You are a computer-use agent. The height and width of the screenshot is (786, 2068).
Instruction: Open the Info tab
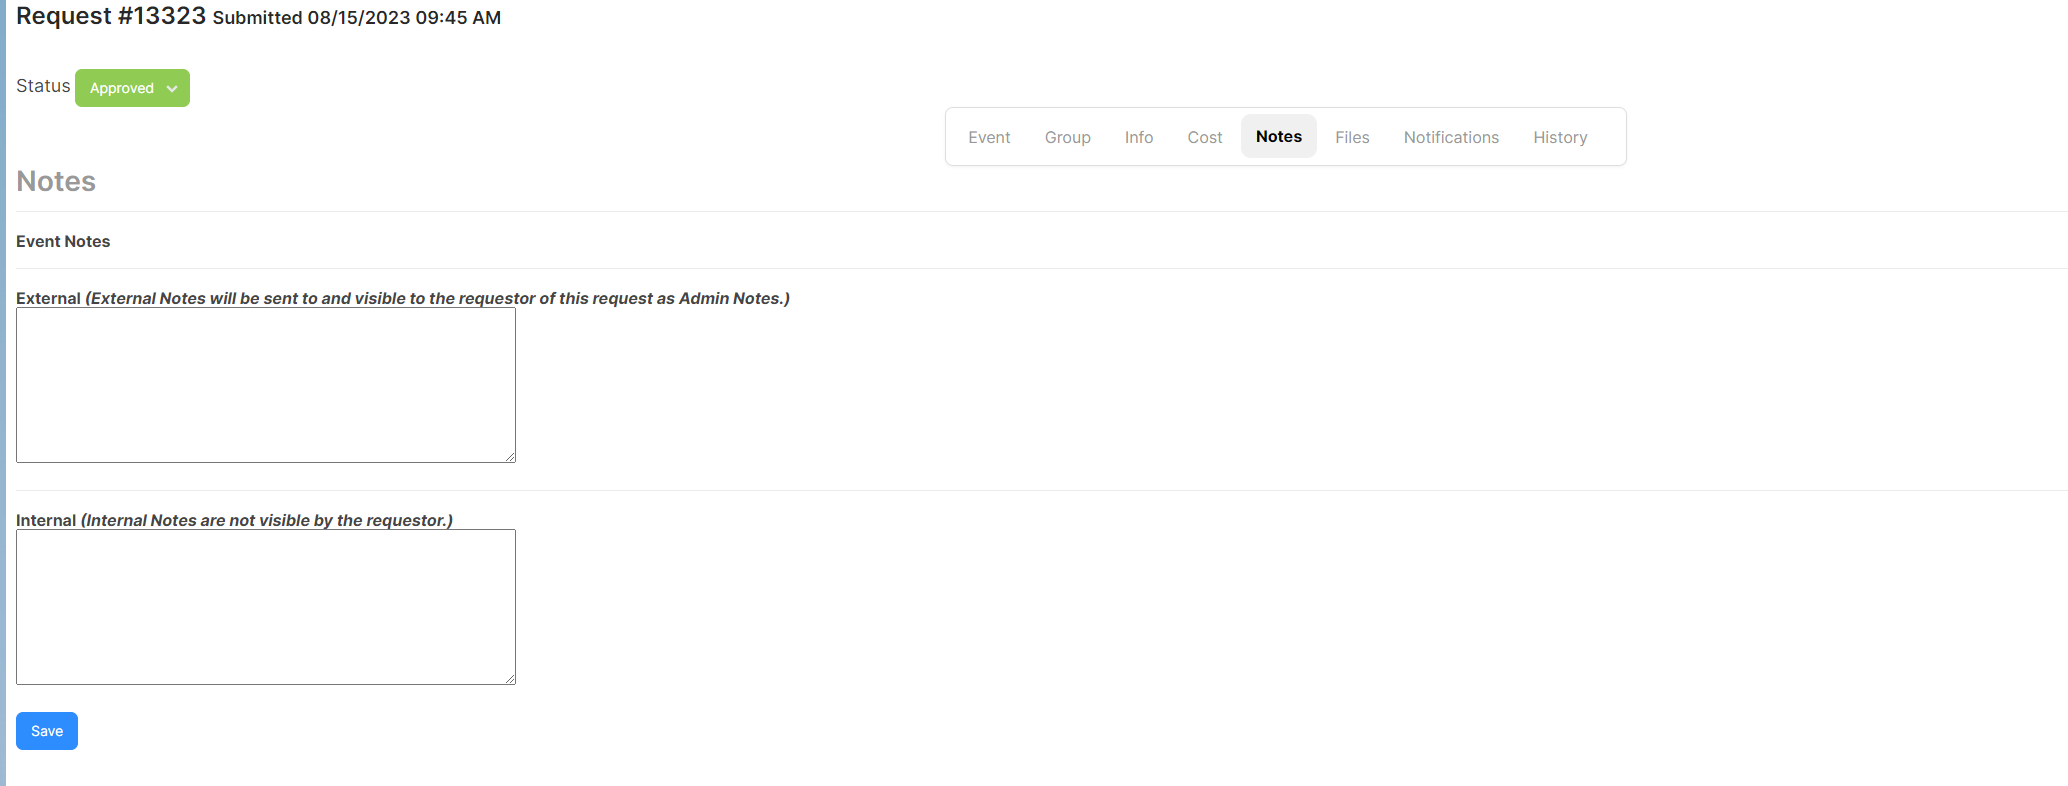point(1138,137)
